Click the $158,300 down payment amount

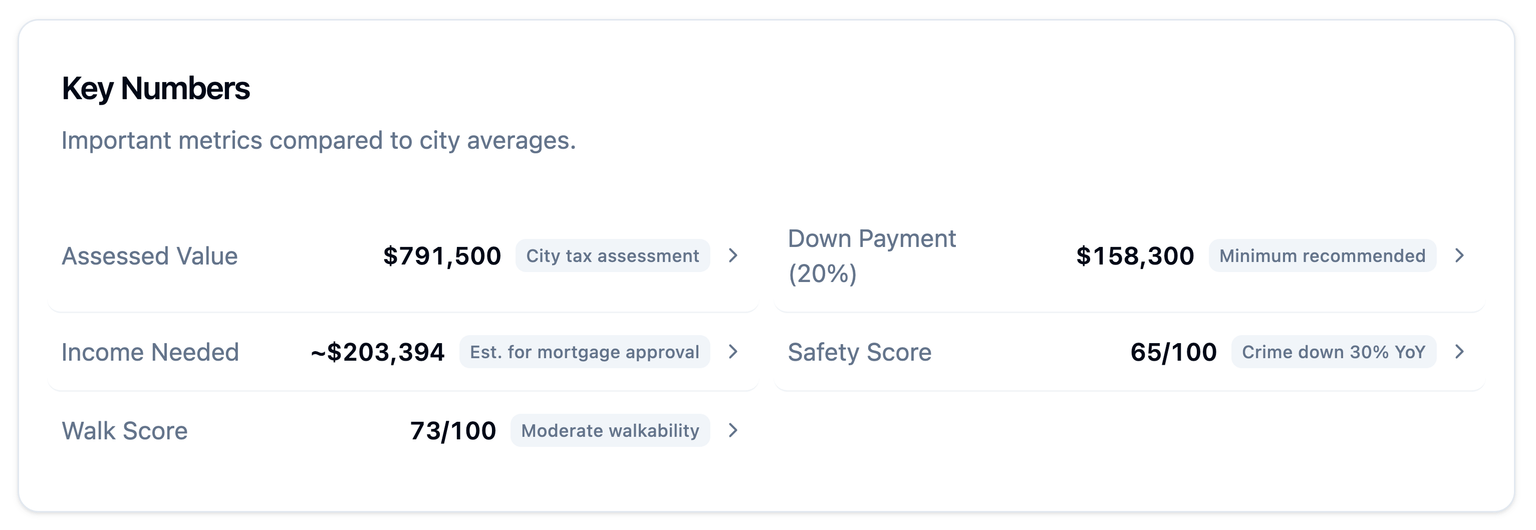click(1135, 256)
